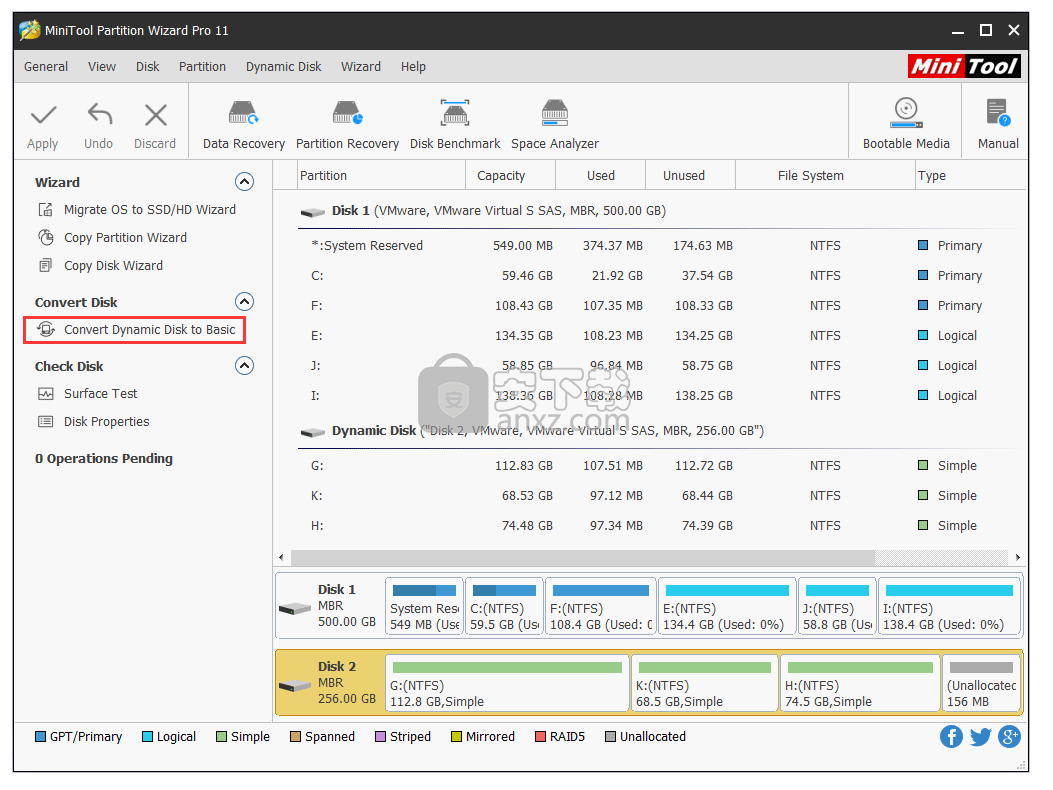Click the Undo arrow icon
This screenshot has width=1053, height=790.
coord(99,114)
